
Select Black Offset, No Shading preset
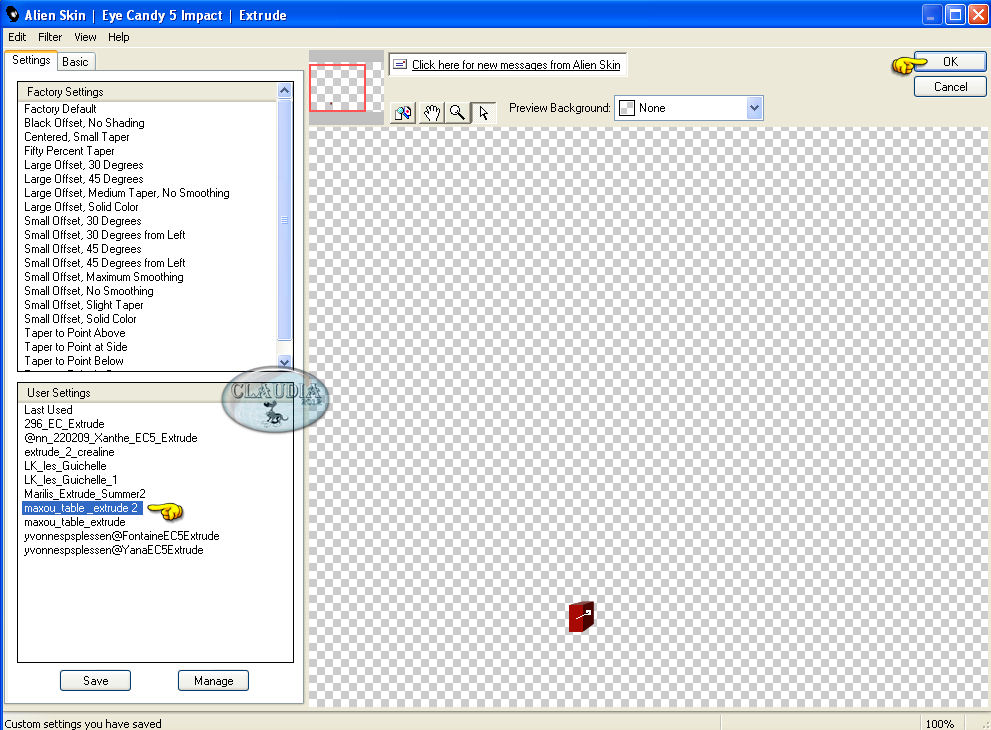84,123
